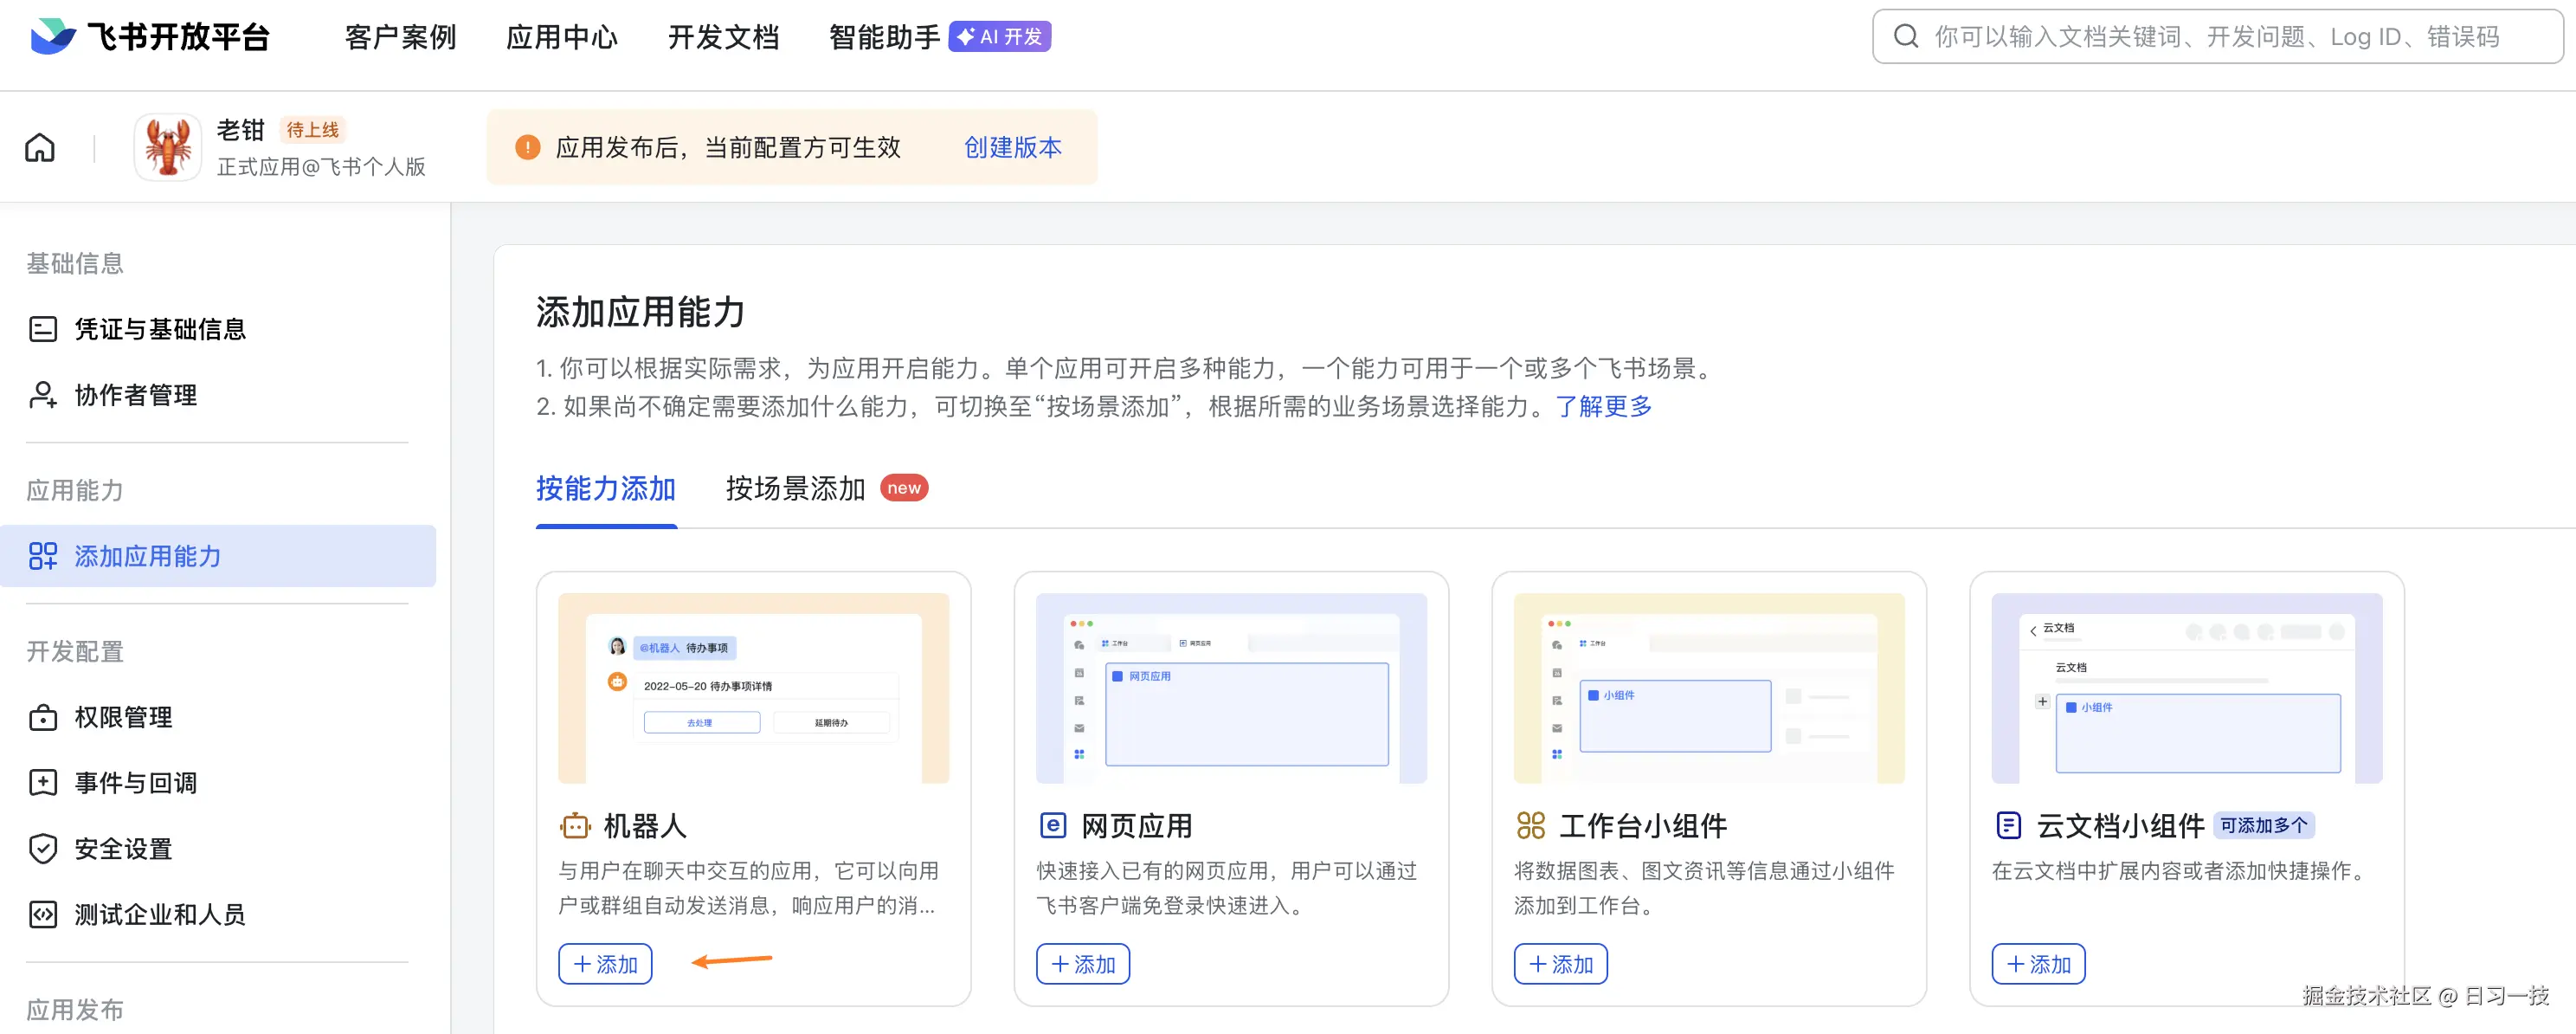The image size is (2576, 1034).
Task: Click the 待上线 status tag
Action: tap(313, 130)
